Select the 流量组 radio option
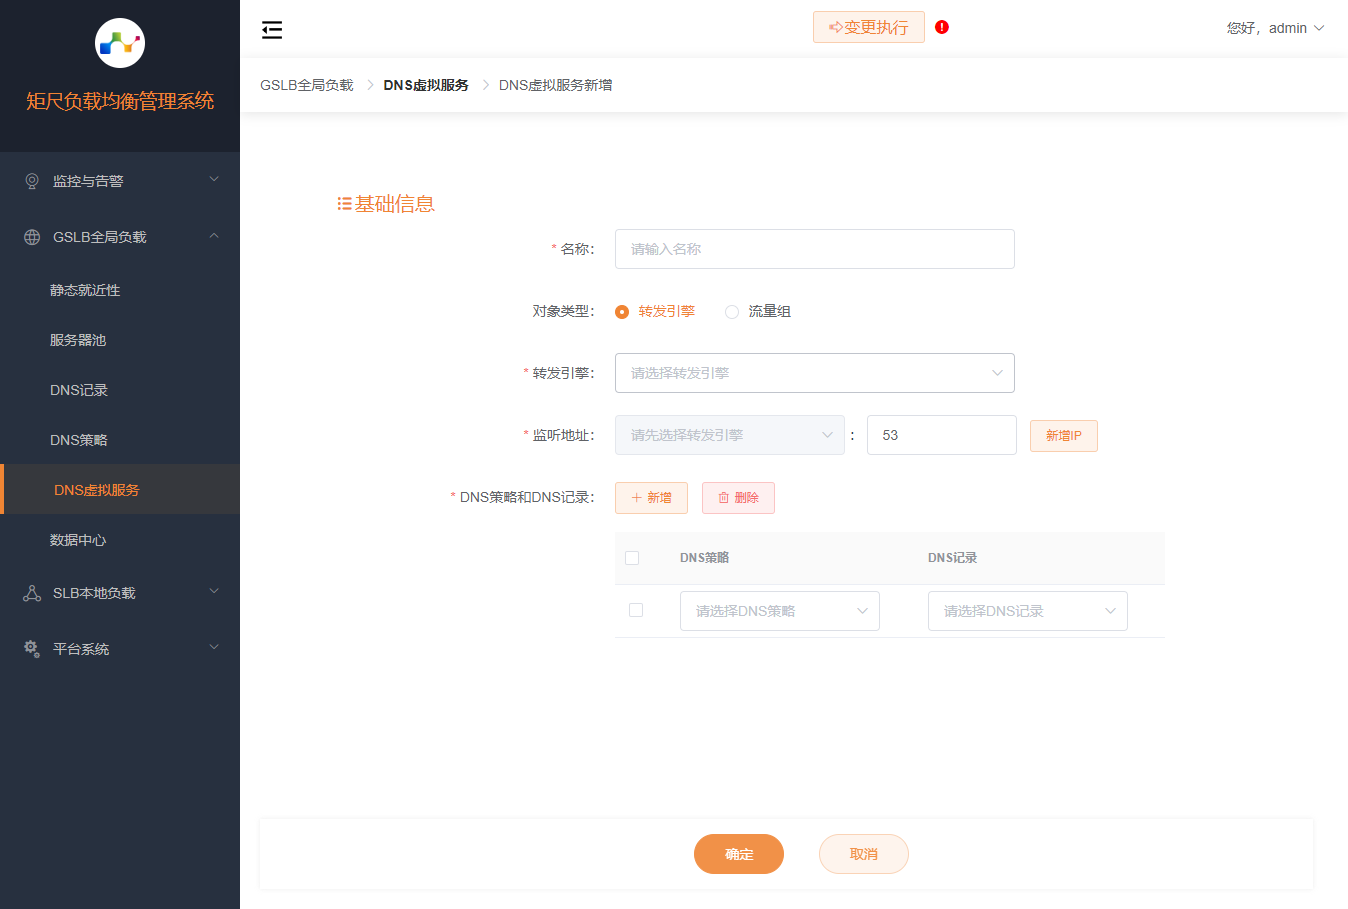 (x=731, y=311)
